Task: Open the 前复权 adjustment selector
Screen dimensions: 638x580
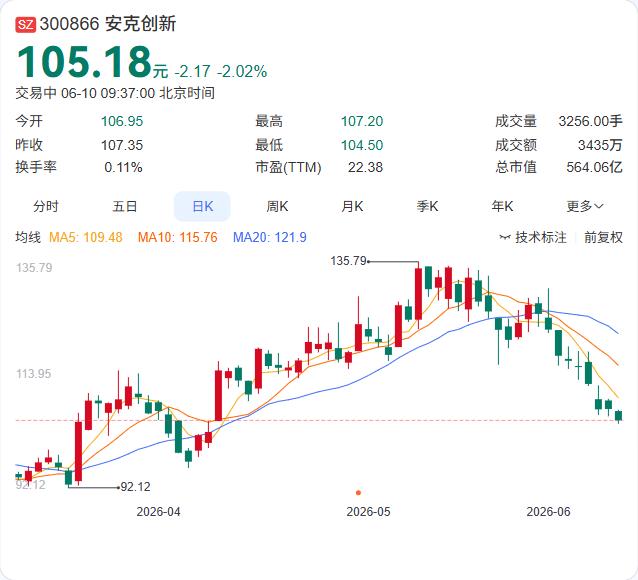Action: (x=603, y=237)
